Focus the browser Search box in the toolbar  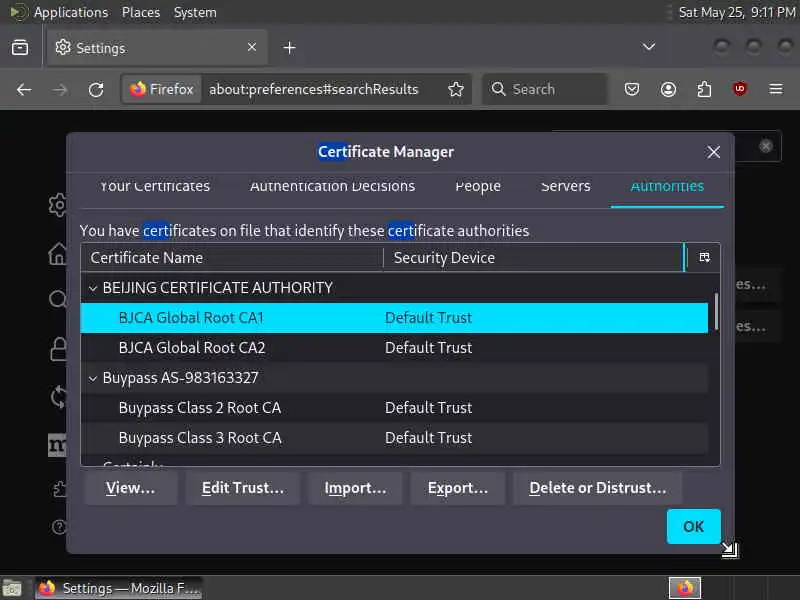click(x=545, y=90)
